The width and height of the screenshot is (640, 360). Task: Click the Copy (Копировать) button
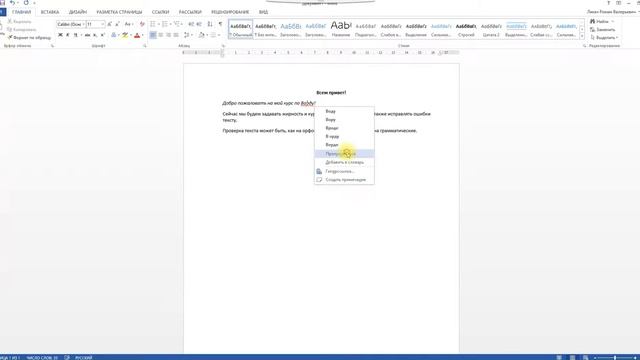pos(22,29)
